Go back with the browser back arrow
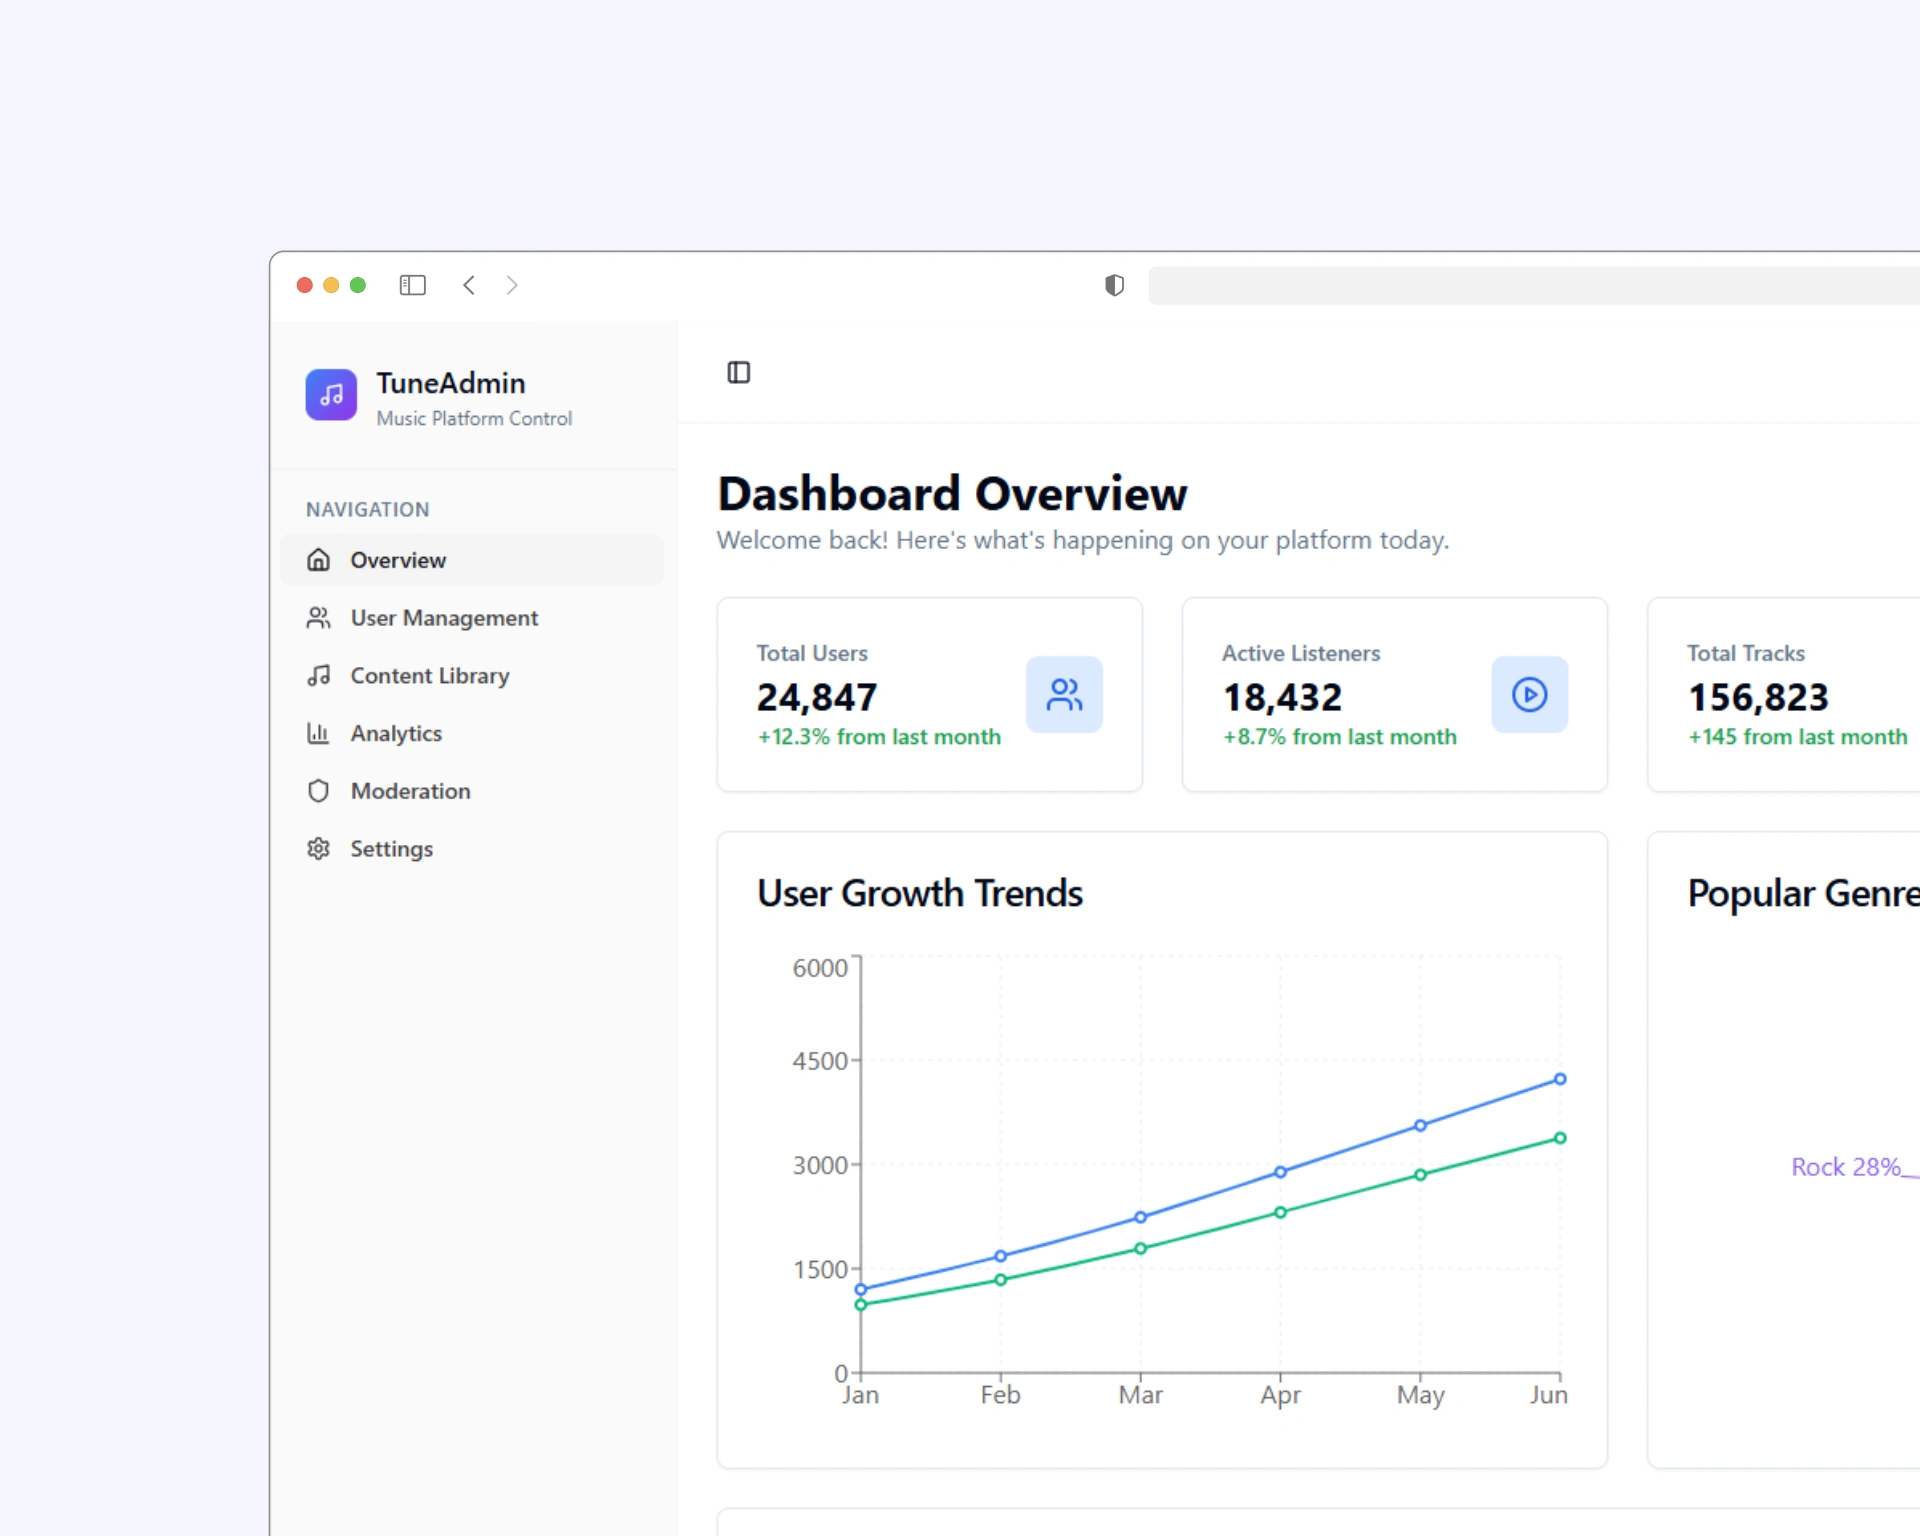 [x=469, y=285]
